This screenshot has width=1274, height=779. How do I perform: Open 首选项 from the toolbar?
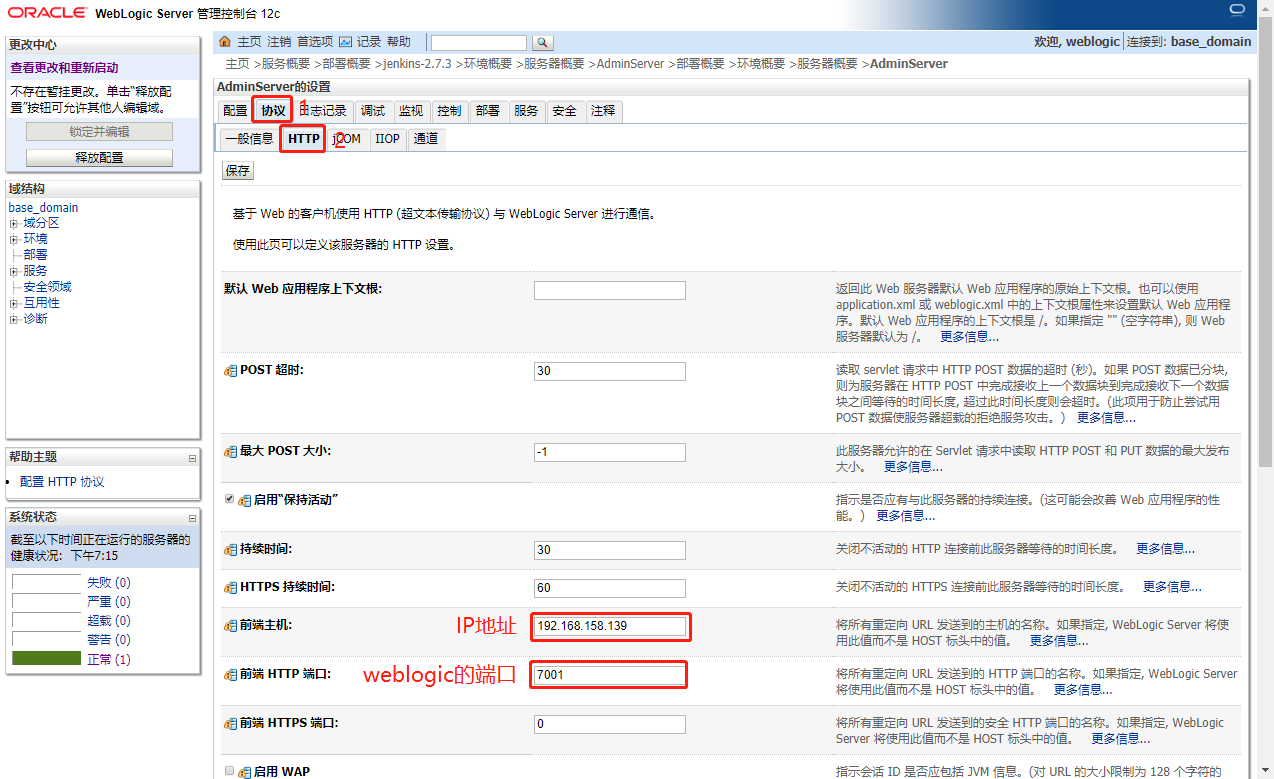315,42
